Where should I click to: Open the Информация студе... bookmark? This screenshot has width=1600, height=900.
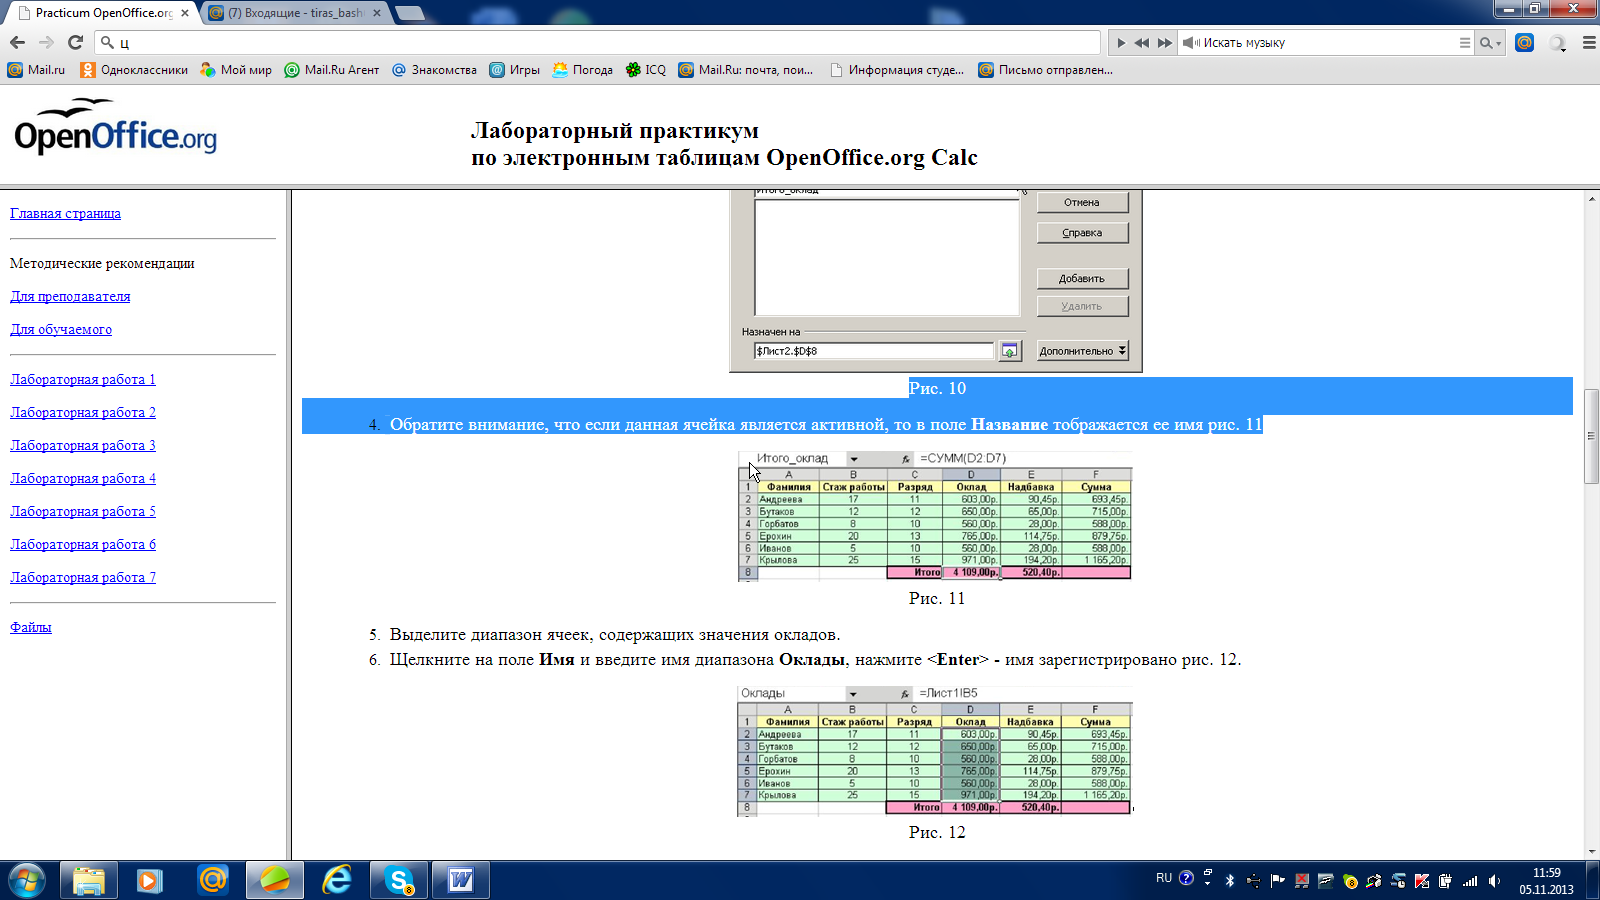click(x=897, y=70)
